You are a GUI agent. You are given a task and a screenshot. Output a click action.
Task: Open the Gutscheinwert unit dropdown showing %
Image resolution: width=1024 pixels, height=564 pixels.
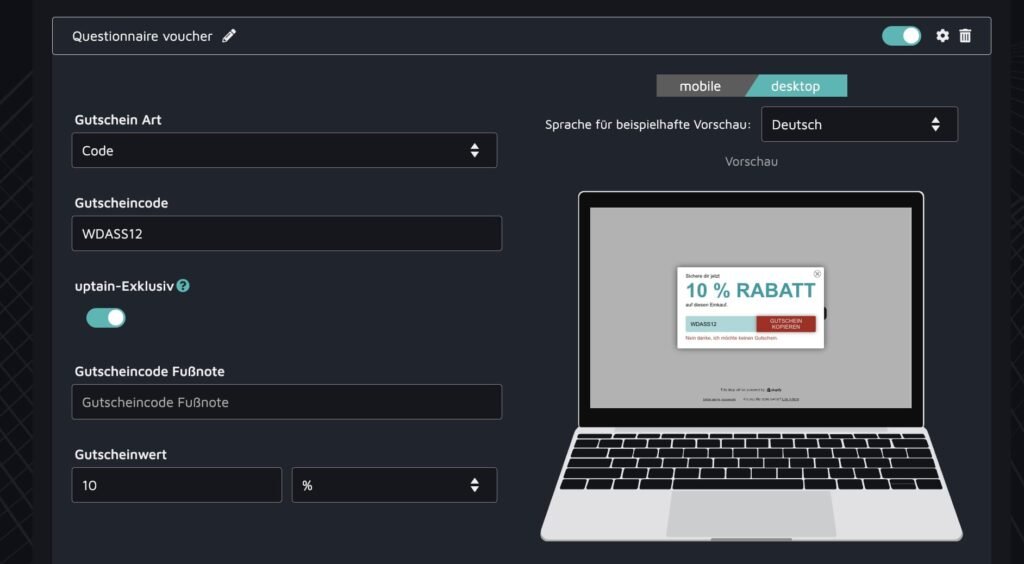[393, 485]
